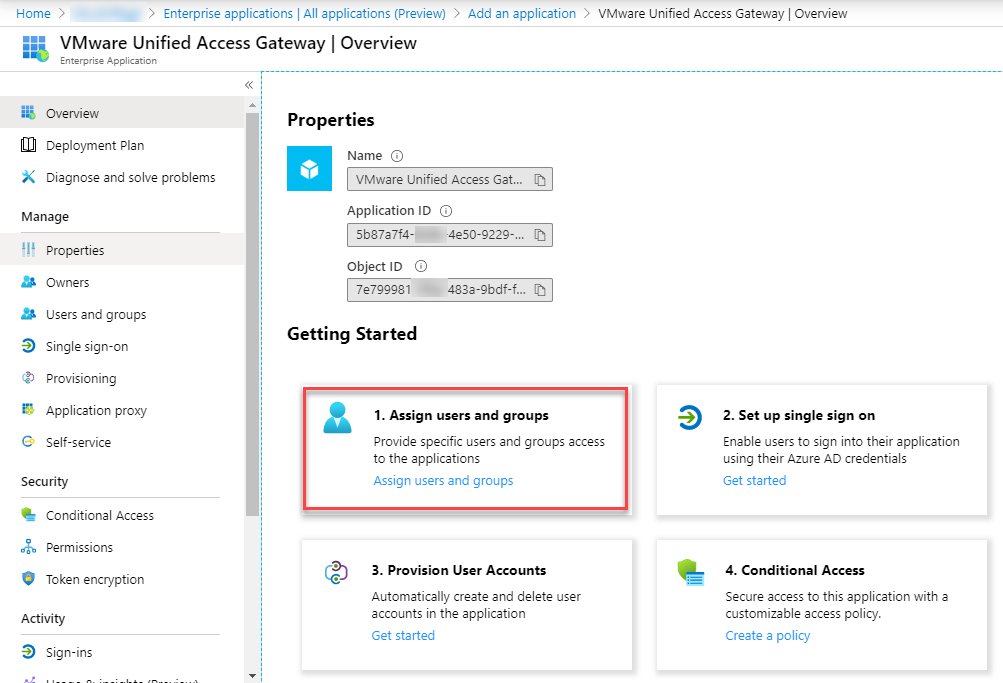Click the Application proxy icon
Screen dimensions: 1003x683
tap(28, 409)
